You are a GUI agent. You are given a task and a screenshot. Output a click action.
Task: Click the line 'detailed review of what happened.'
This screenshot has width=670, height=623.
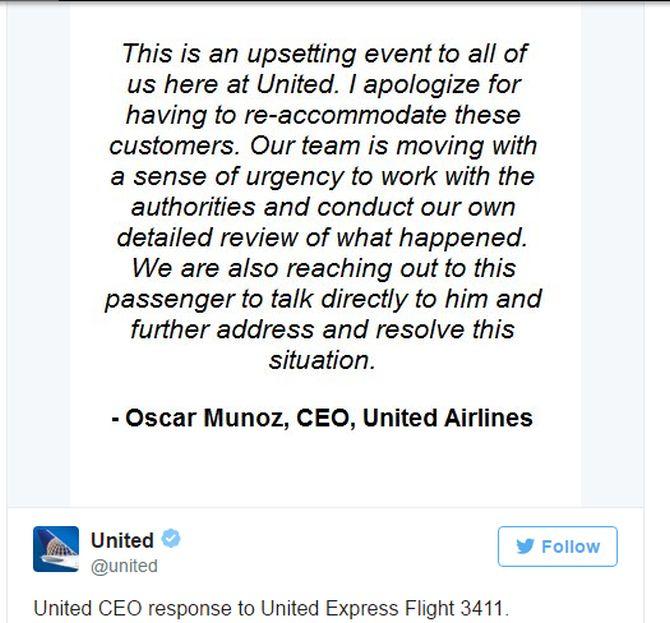[x=322, y=237]
